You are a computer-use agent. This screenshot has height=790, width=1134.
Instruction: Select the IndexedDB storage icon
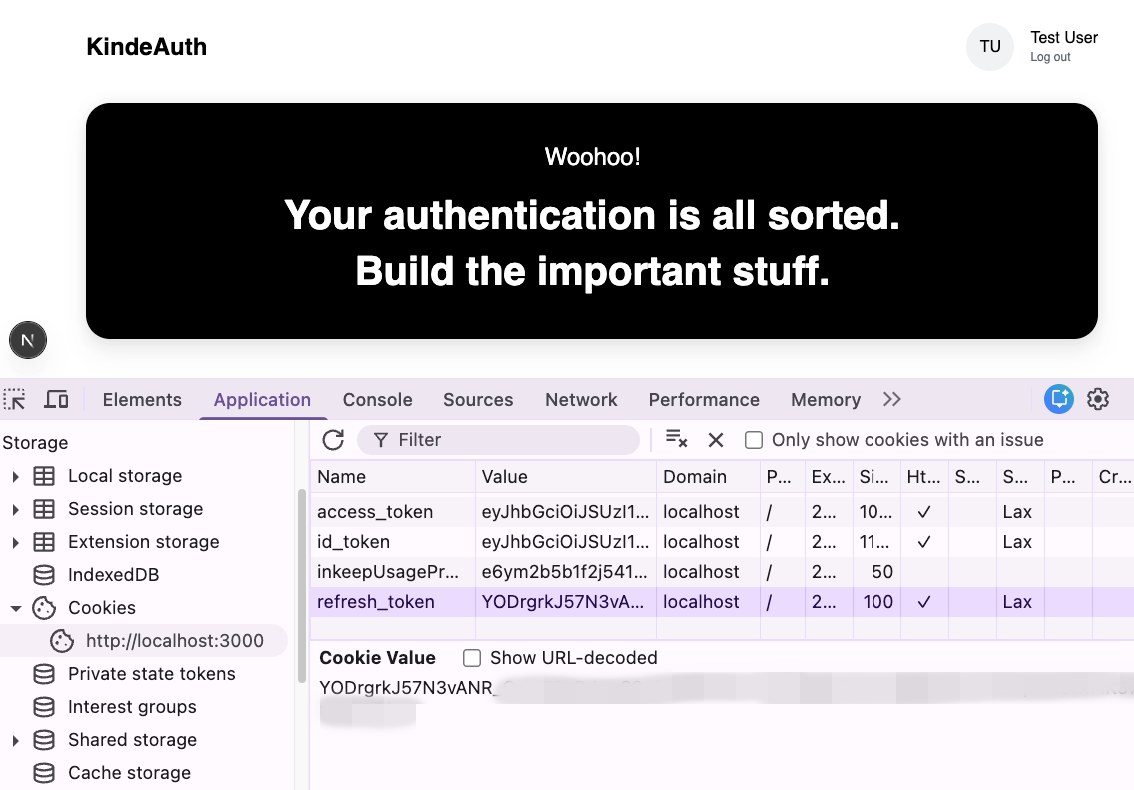44,574
